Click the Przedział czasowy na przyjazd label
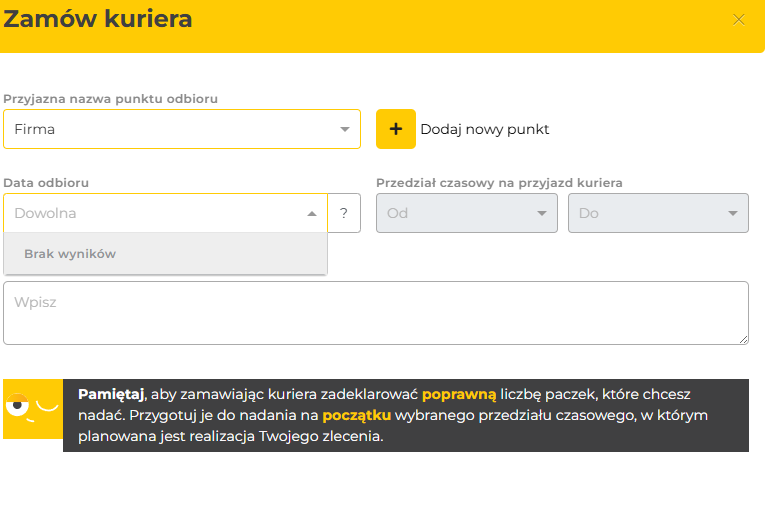 coord(499,183)
